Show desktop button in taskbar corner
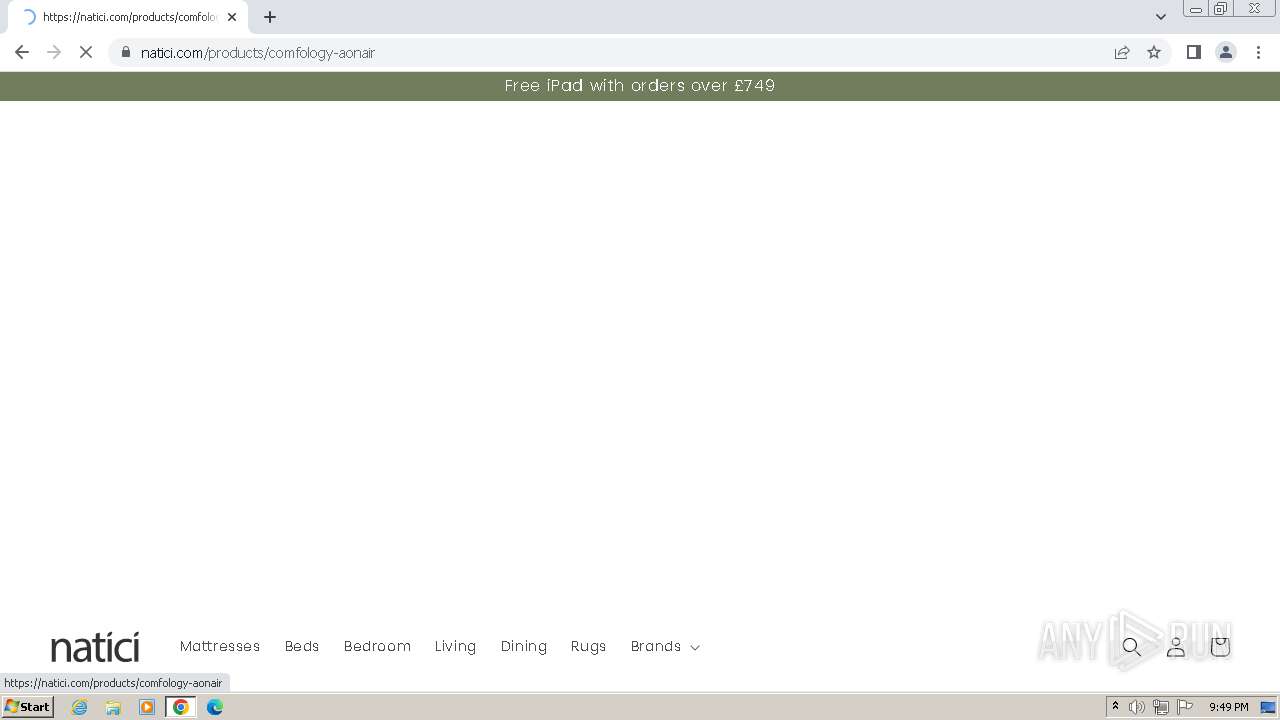This screenshot has width=1280, height=720. coord(1269,707)
